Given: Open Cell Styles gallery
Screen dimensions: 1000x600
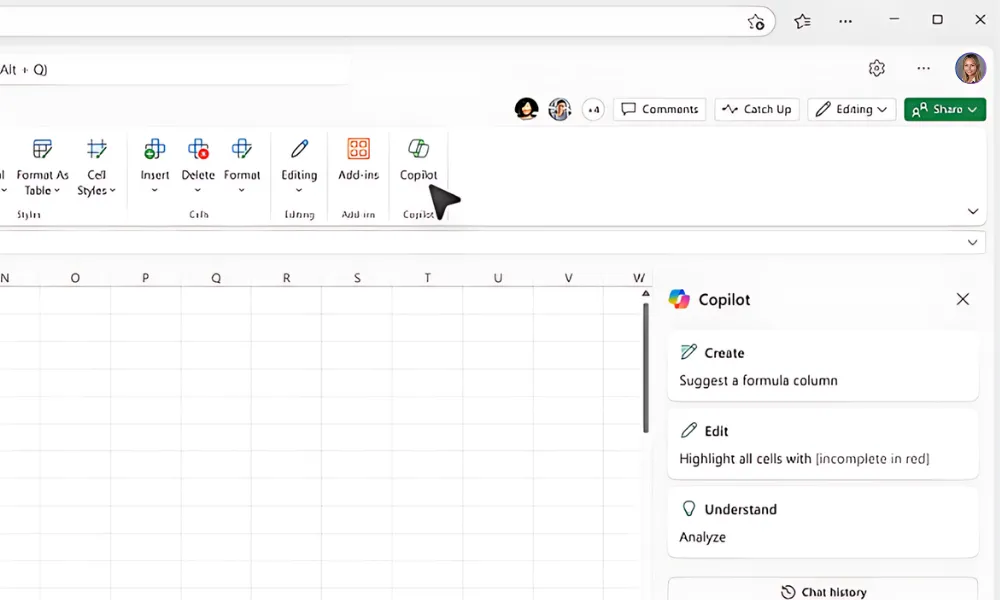Looking at the screenshot, I should point(96,168).
